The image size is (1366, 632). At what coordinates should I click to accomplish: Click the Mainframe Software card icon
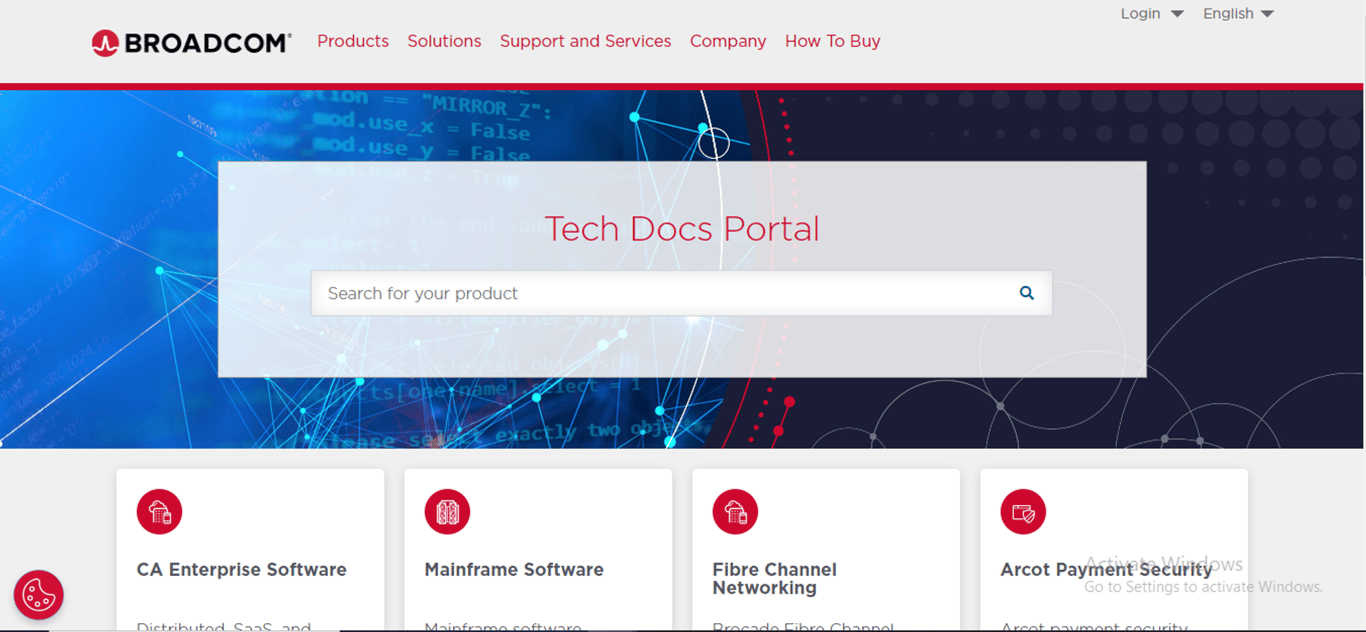(447, 513)
